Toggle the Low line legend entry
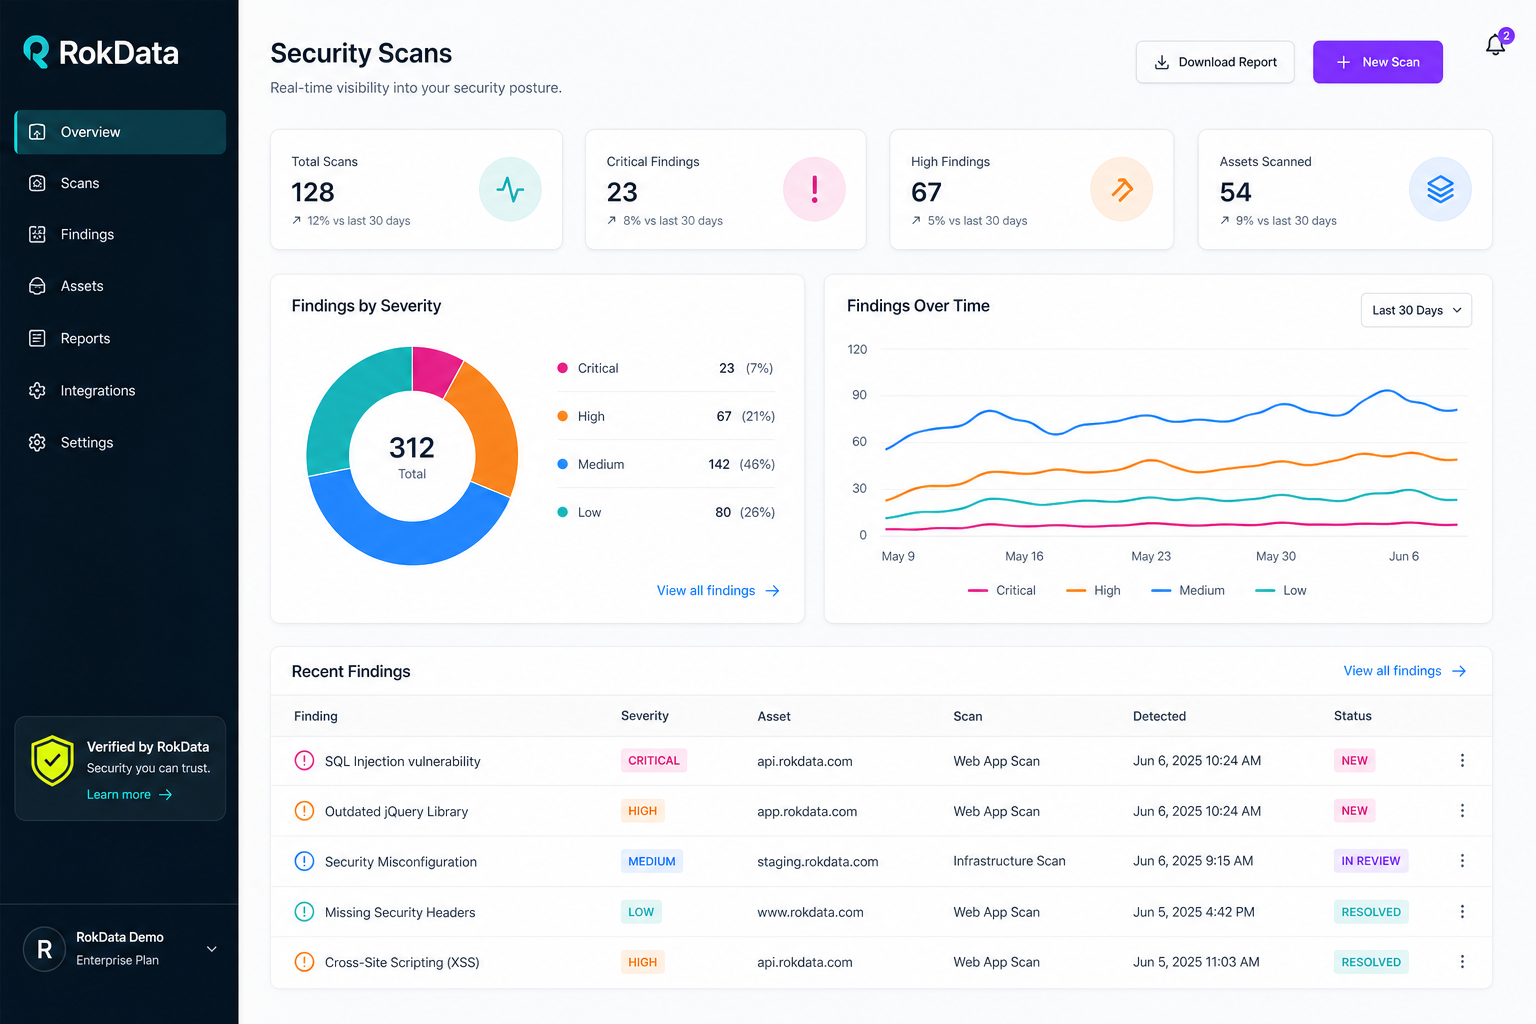Image resolution: width=1536 pixels, height=1024 pixels. (1281, 591)
